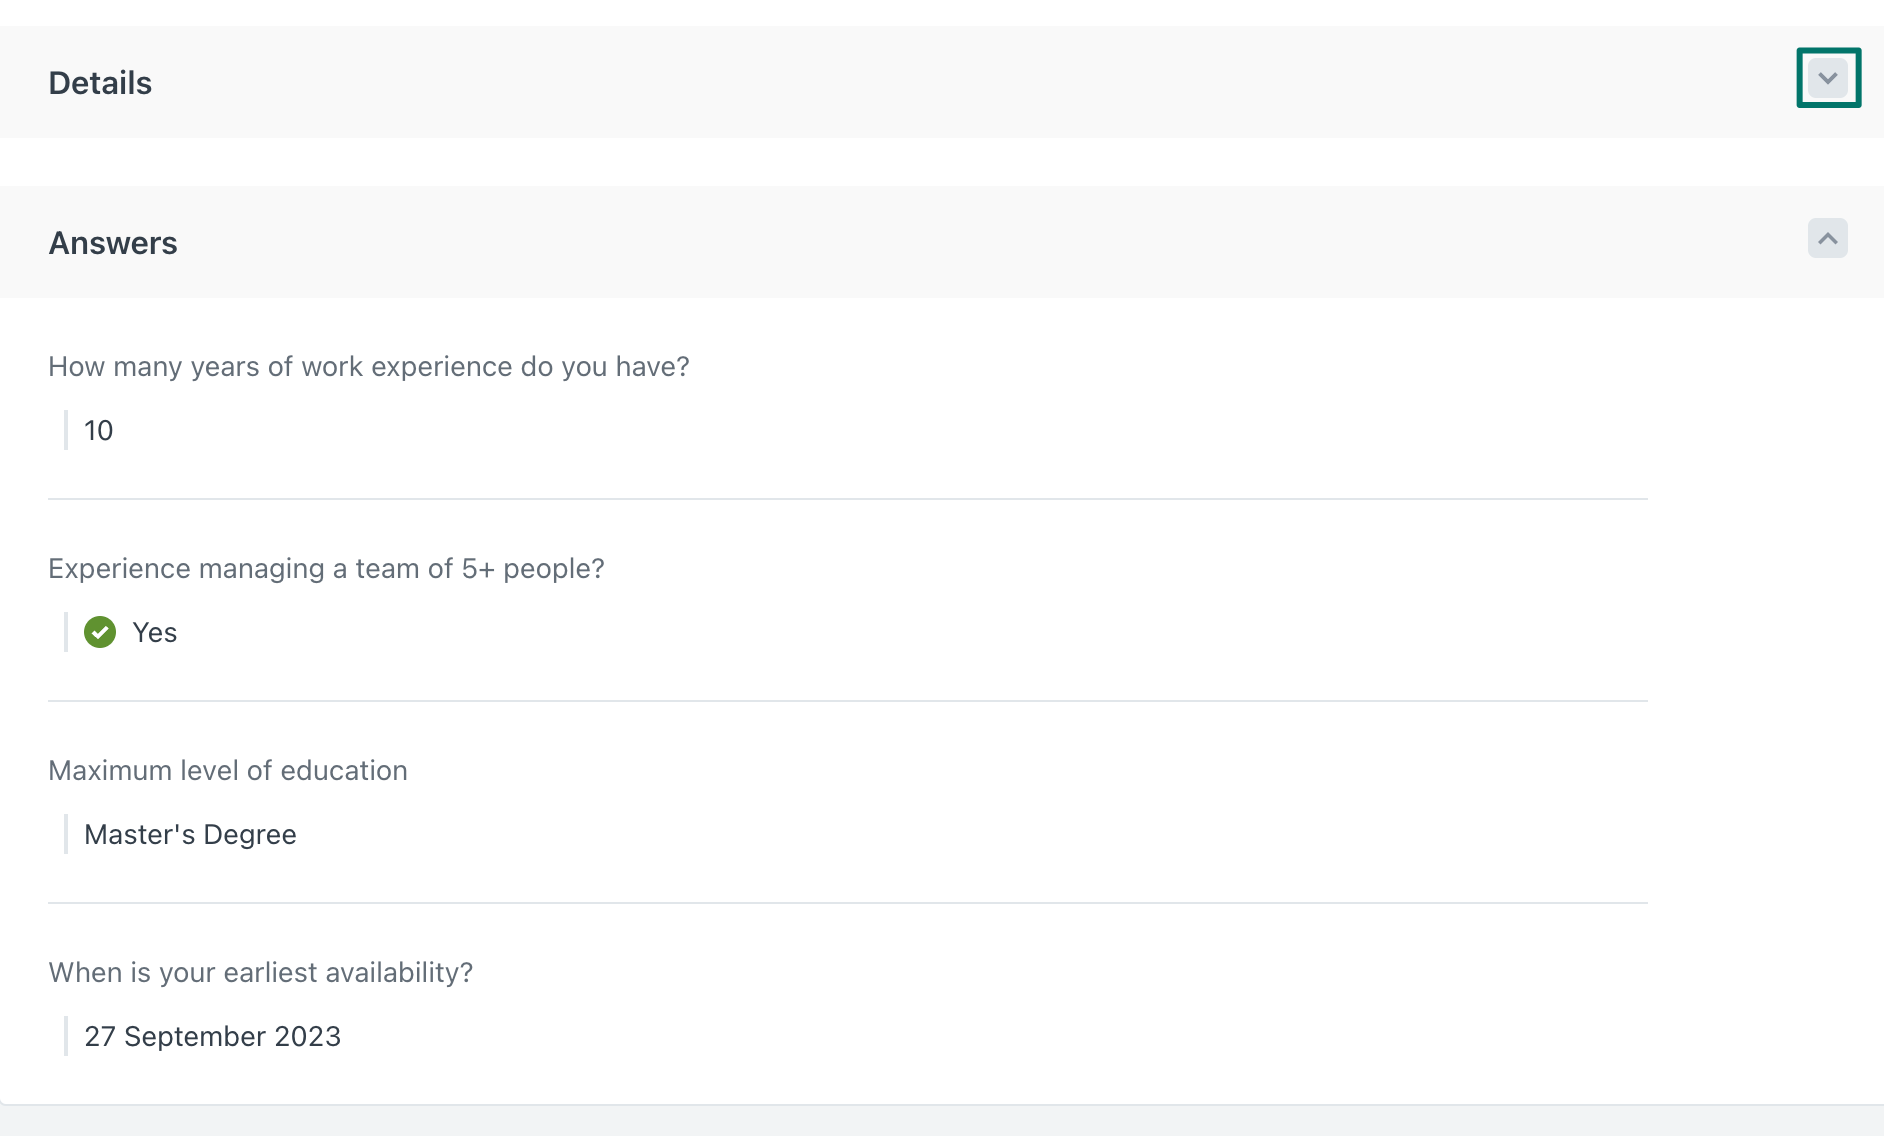The height and width of the screenshot is (1136, 1884).
Task: Click the team management experience question
Action: pyautogui.click(x=326, y=568)
